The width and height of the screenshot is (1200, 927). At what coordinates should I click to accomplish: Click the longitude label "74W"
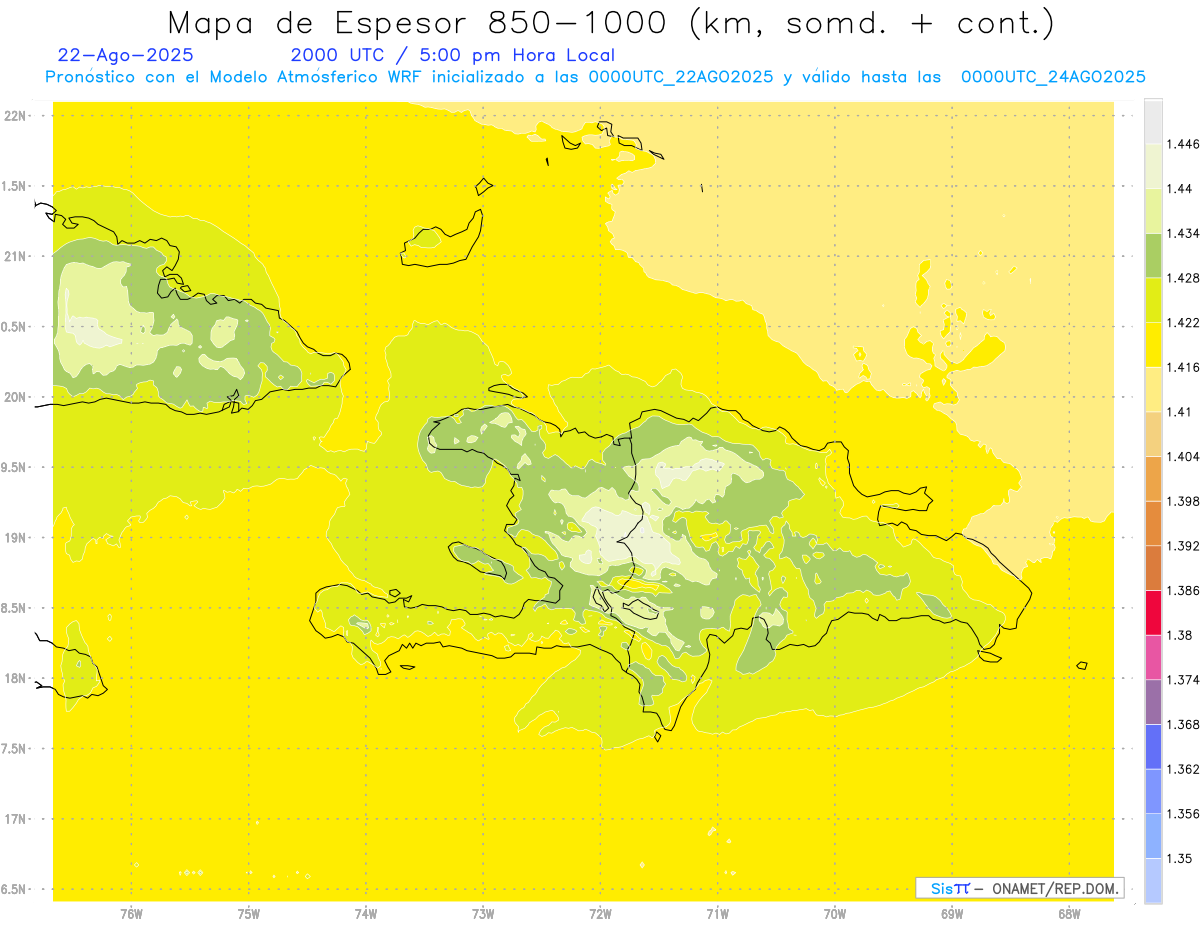click(366, 914)
